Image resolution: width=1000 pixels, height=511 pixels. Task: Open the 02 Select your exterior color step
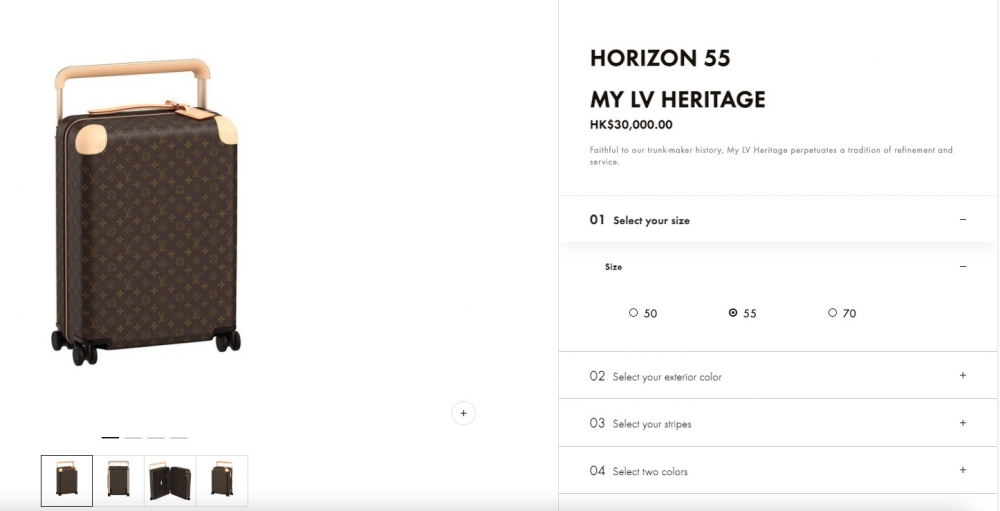pyautogui.click(x=666, y=377)
